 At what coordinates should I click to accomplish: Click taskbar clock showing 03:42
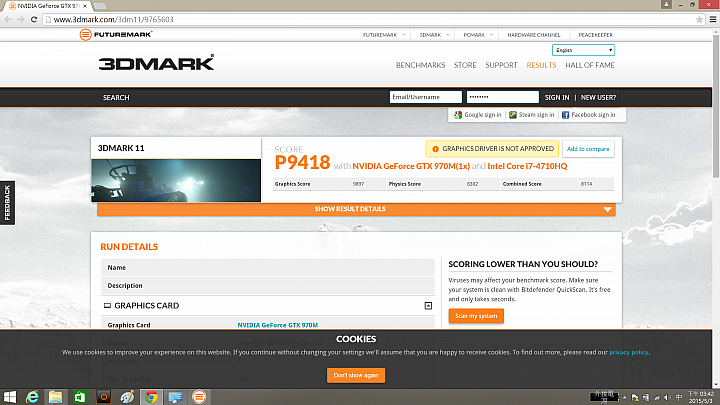point(701,397)
